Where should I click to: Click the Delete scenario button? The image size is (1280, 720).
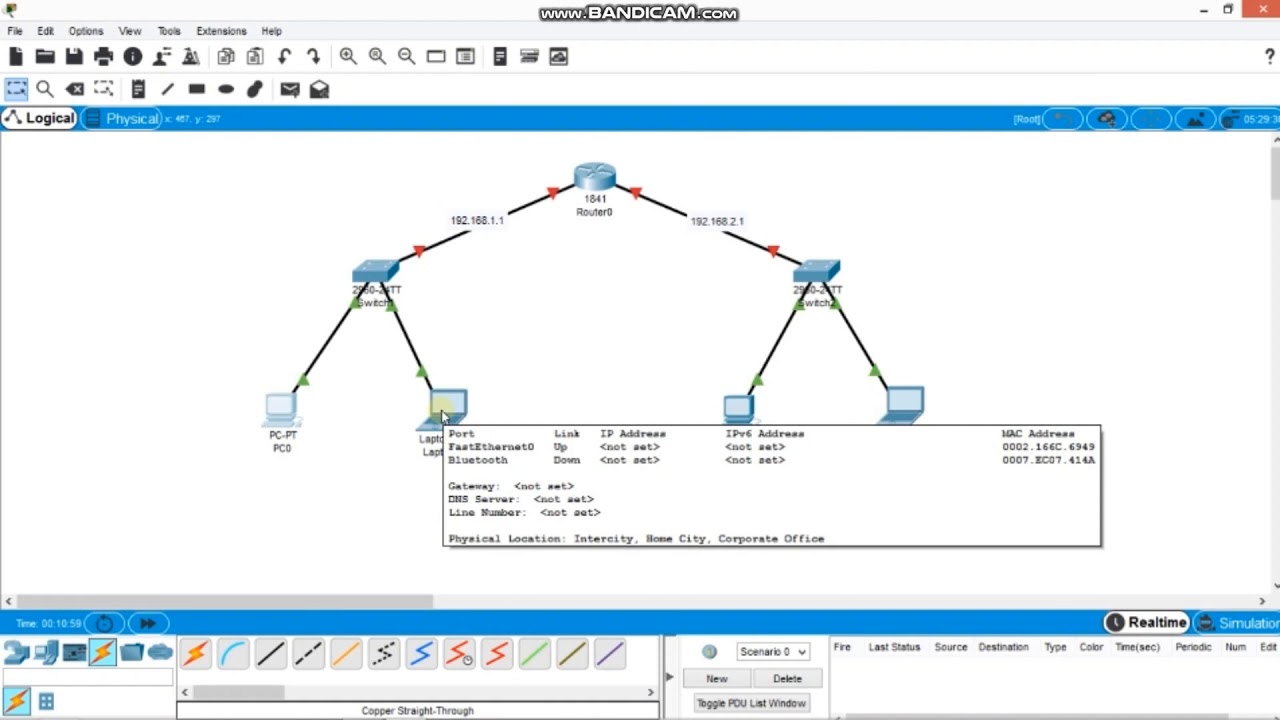tap(787, 678)
